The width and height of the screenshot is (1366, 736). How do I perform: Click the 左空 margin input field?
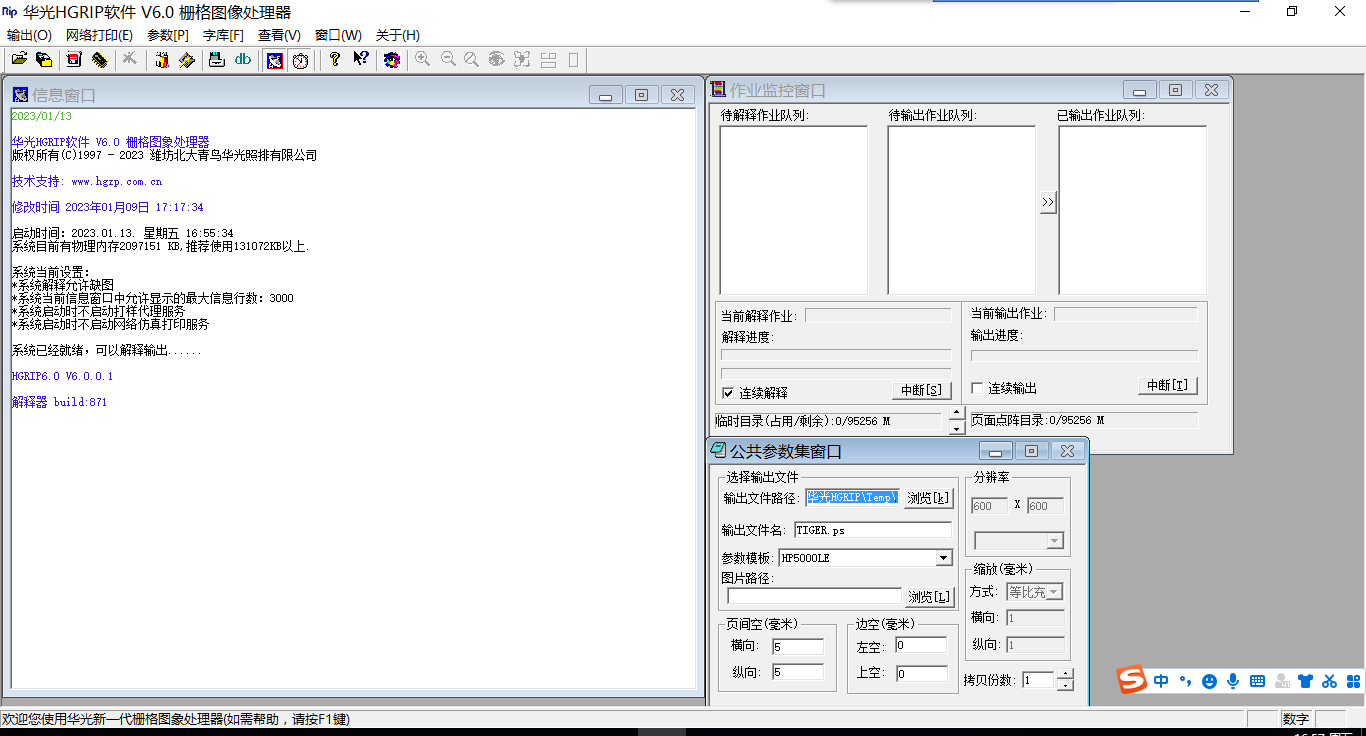click(921, 646)
